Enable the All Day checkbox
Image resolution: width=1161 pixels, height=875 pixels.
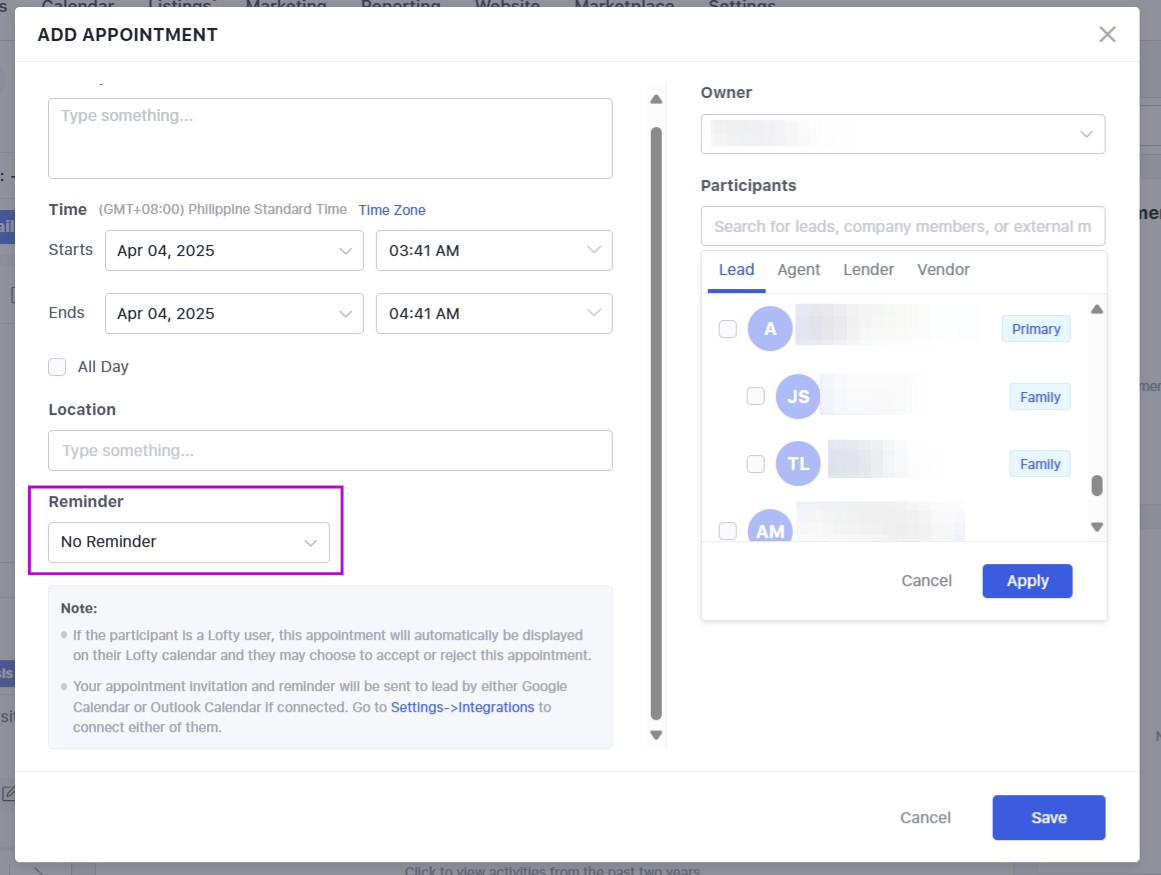coord(57,367)
